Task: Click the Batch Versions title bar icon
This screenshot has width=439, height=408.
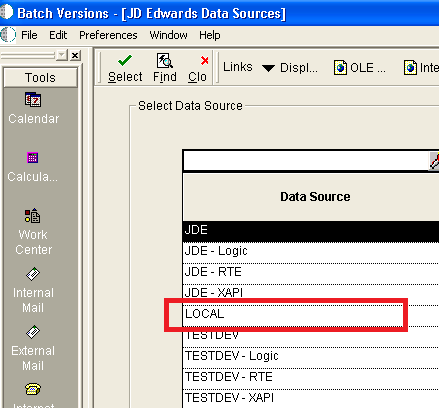Action: click(x=6, y=13)
